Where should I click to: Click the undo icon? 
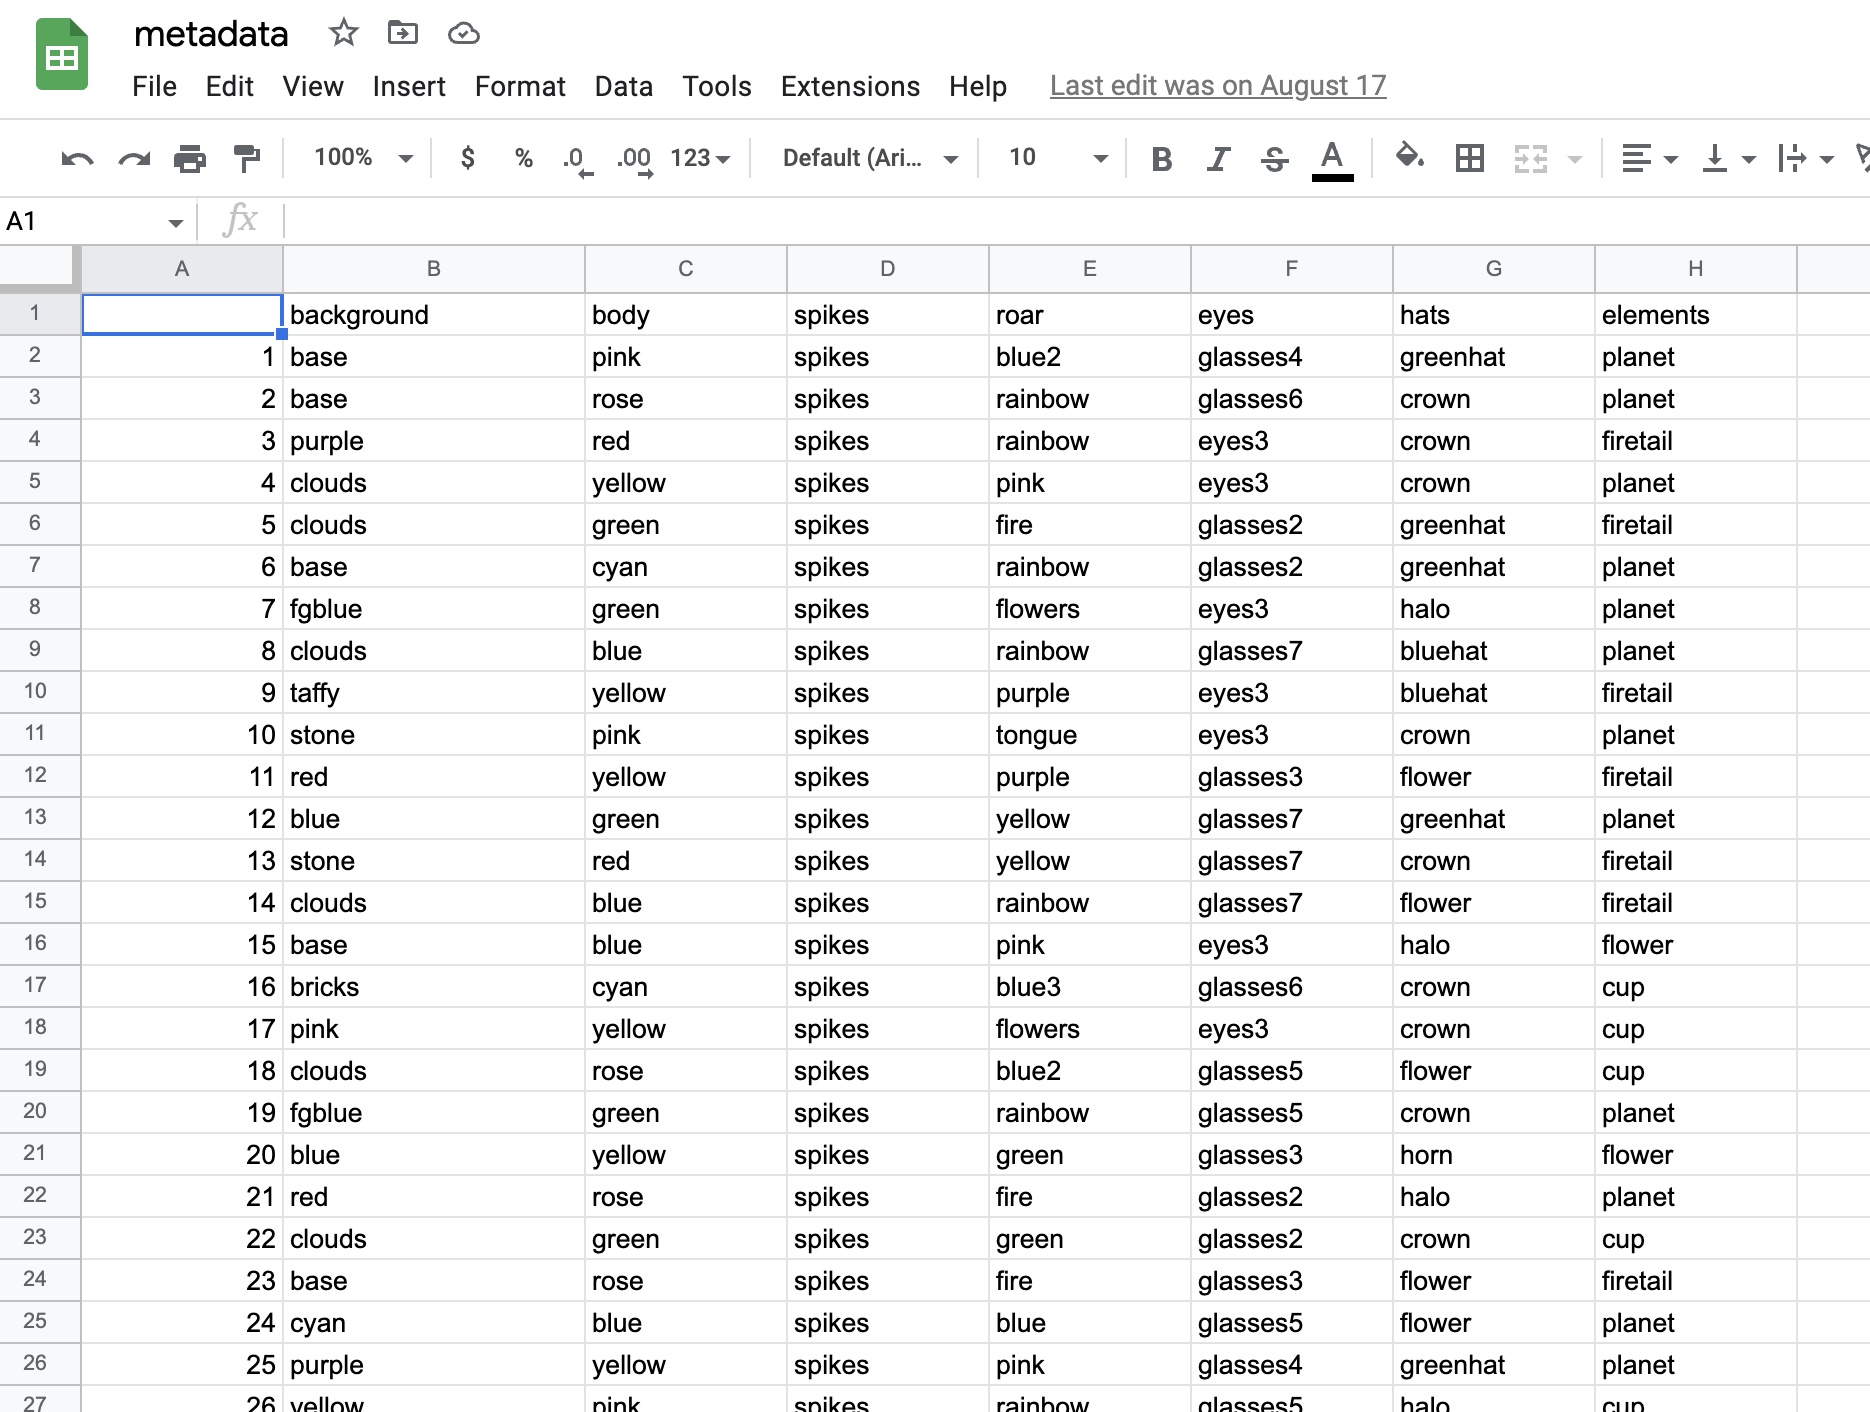[x=77, y=158]
